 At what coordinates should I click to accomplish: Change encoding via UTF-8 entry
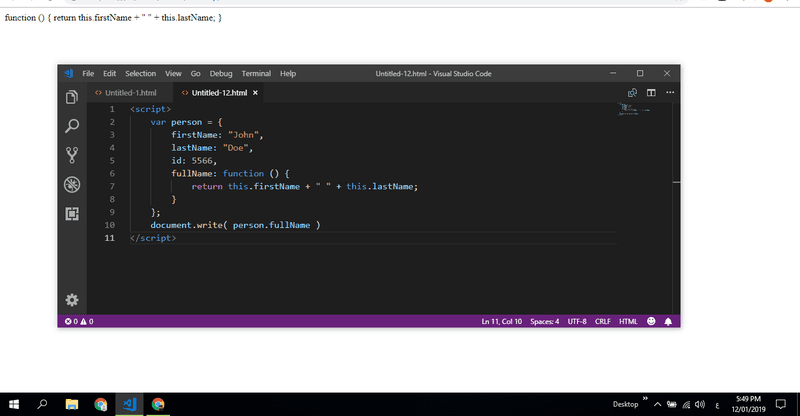point(577,321)
